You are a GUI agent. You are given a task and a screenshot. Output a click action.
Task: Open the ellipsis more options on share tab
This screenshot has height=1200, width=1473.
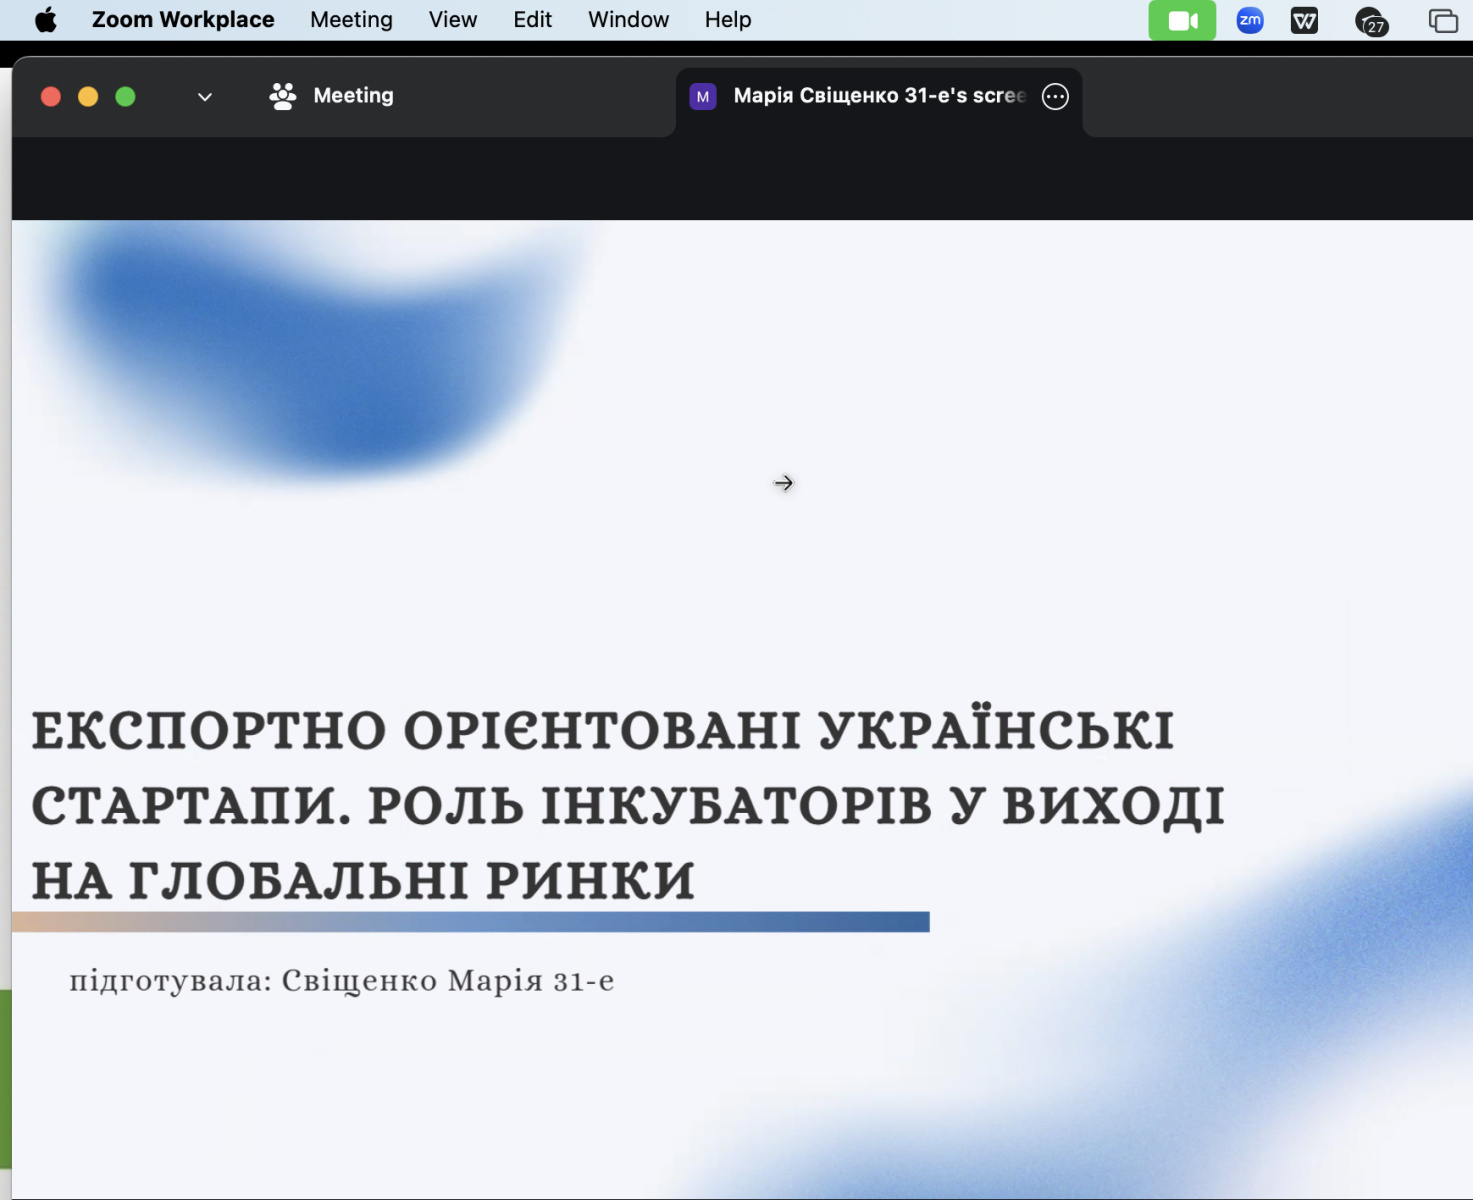1055,96
